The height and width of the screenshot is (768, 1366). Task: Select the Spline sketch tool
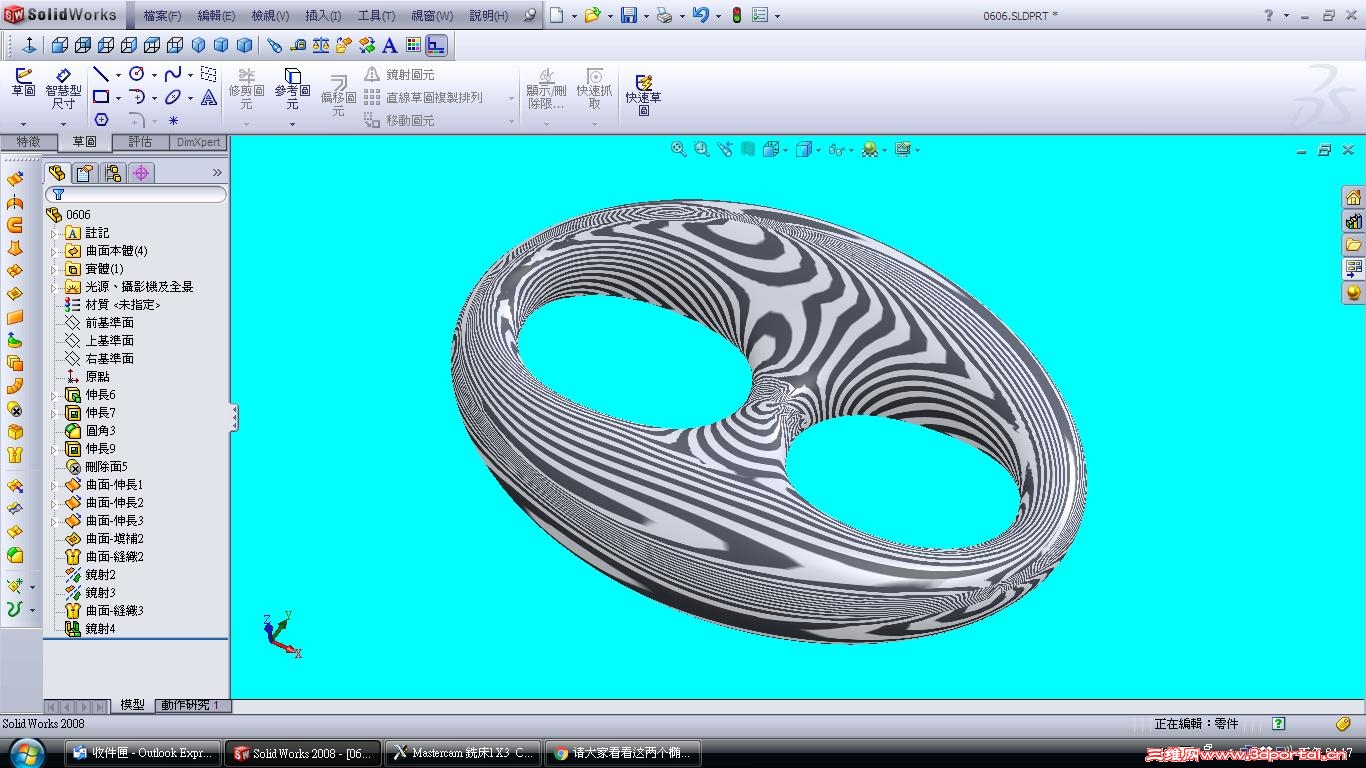[x=173, y=74]
